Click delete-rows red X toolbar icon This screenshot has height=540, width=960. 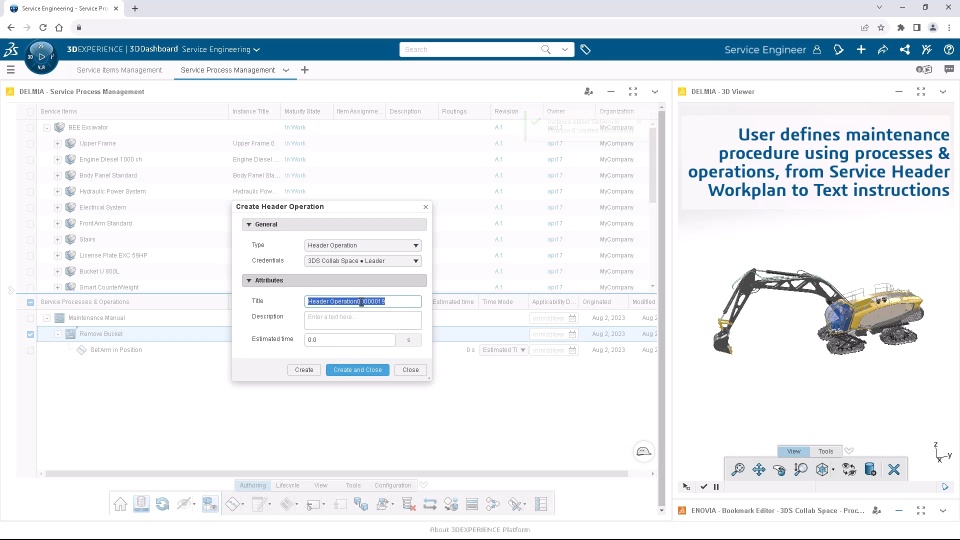(408, 504)
